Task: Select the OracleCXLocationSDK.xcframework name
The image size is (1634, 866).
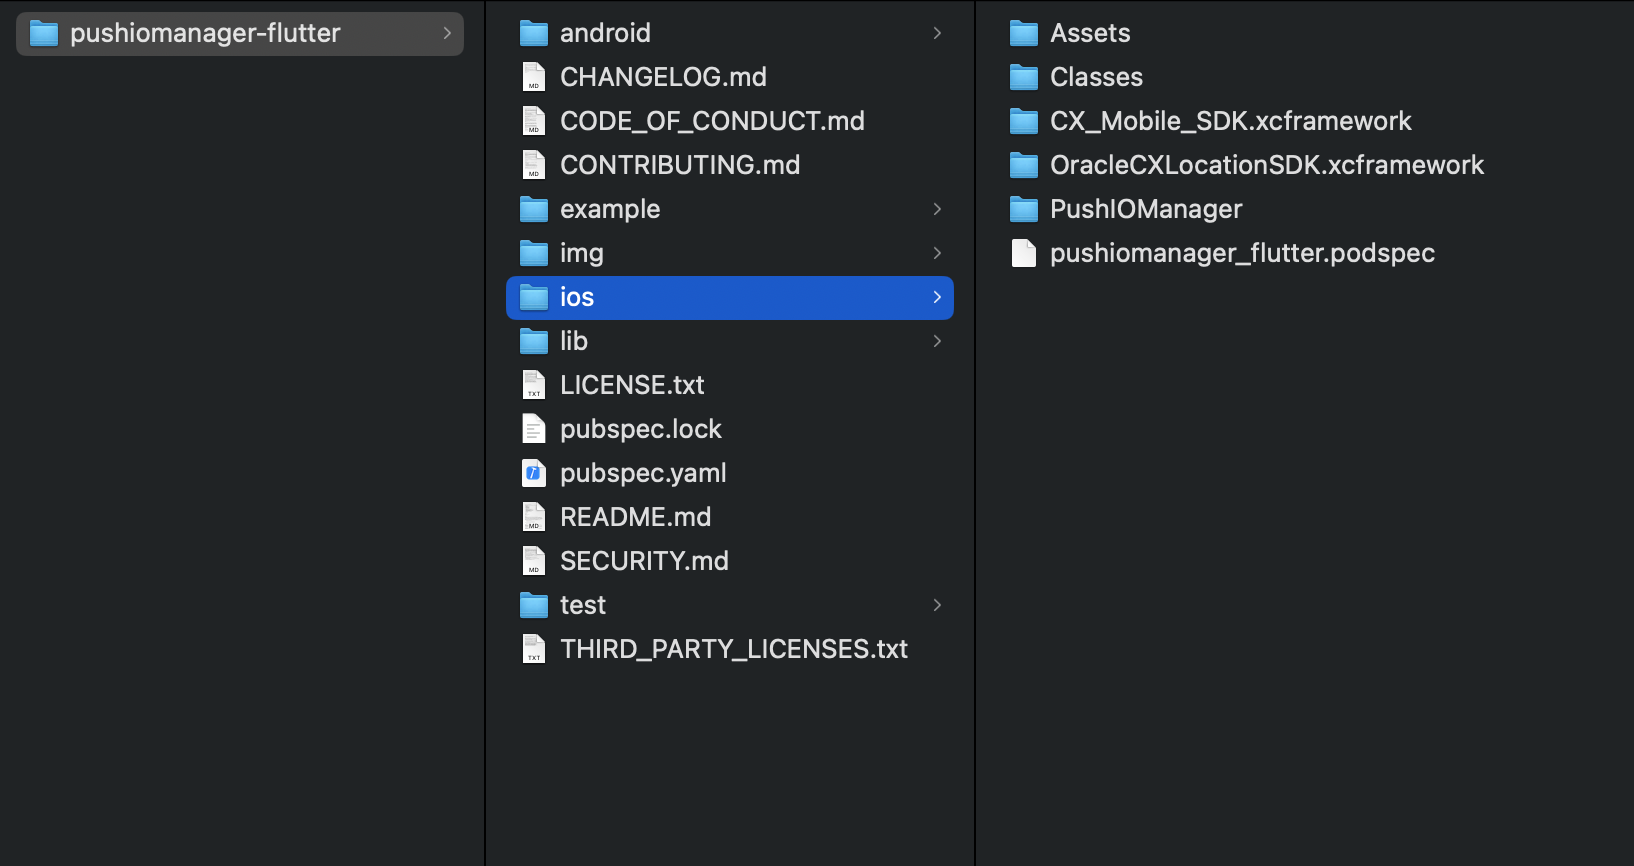Action: tap(1267, 165)
